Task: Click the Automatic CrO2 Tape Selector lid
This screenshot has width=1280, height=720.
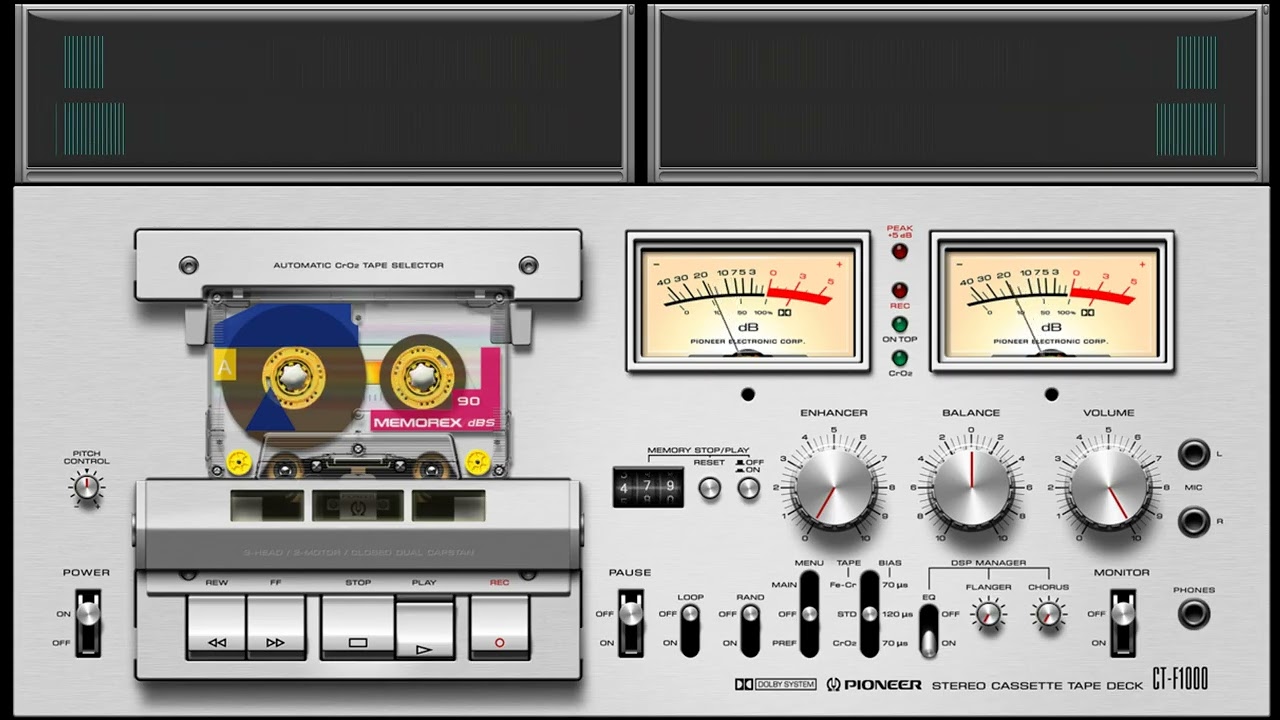Action: click(358, 265)
